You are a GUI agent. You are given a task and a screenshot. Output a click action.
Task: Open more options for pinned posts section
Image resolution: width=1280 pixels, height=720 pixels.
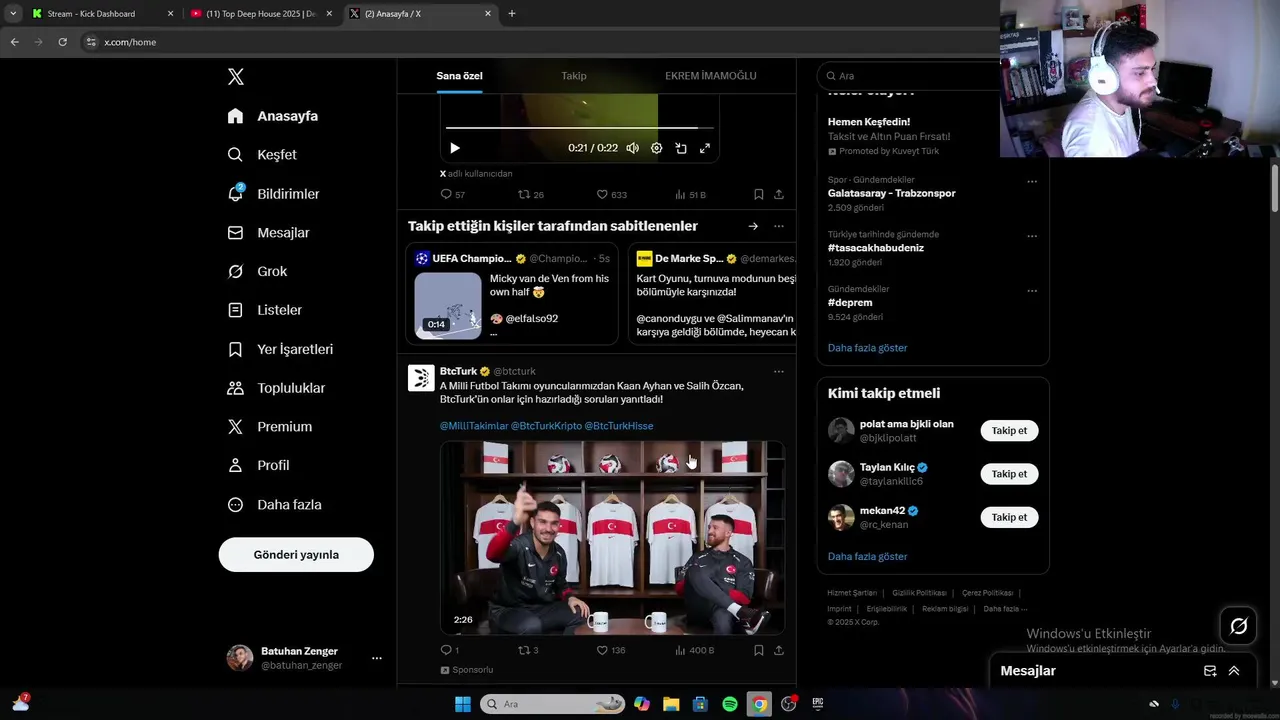[779, 226]
